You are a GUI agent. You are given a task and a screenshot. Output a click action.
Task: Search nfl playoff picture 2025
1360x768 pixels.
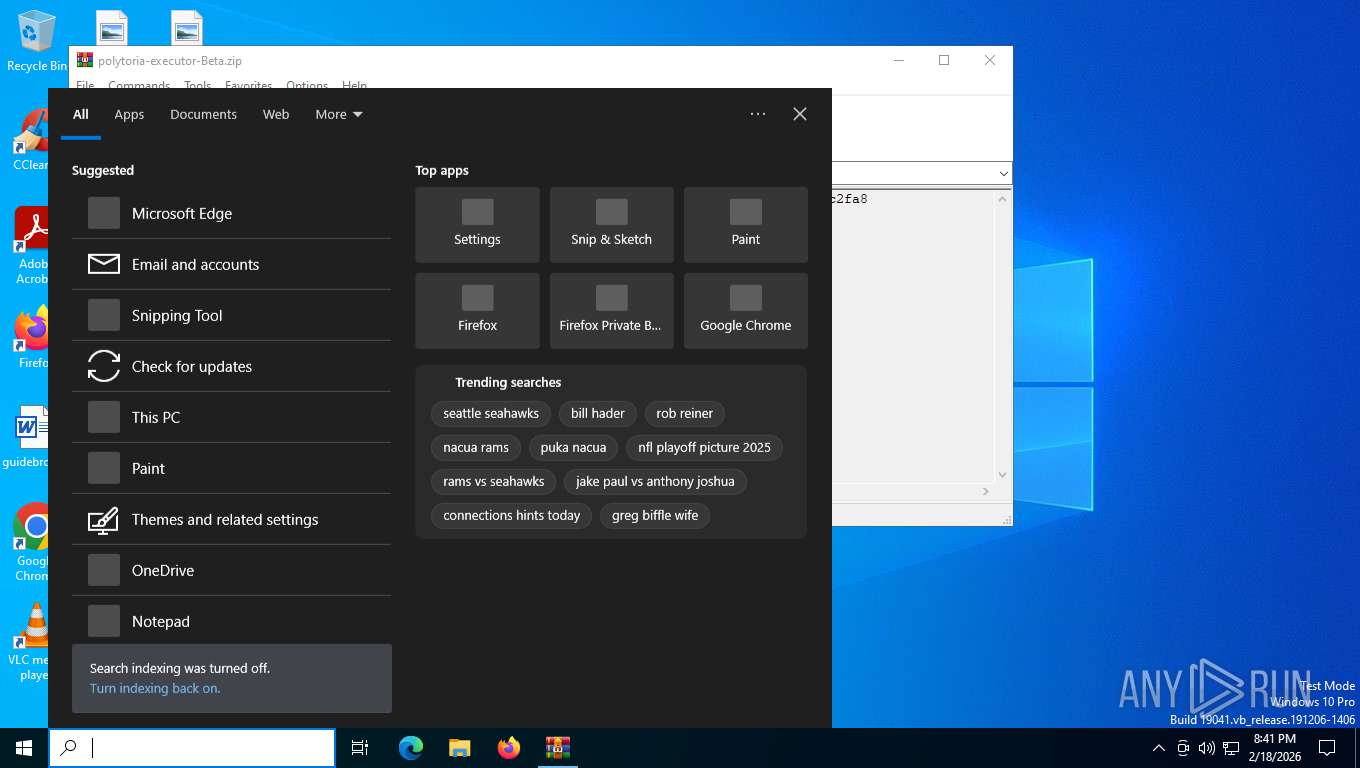pyautogui.click(x=704, y=447)
